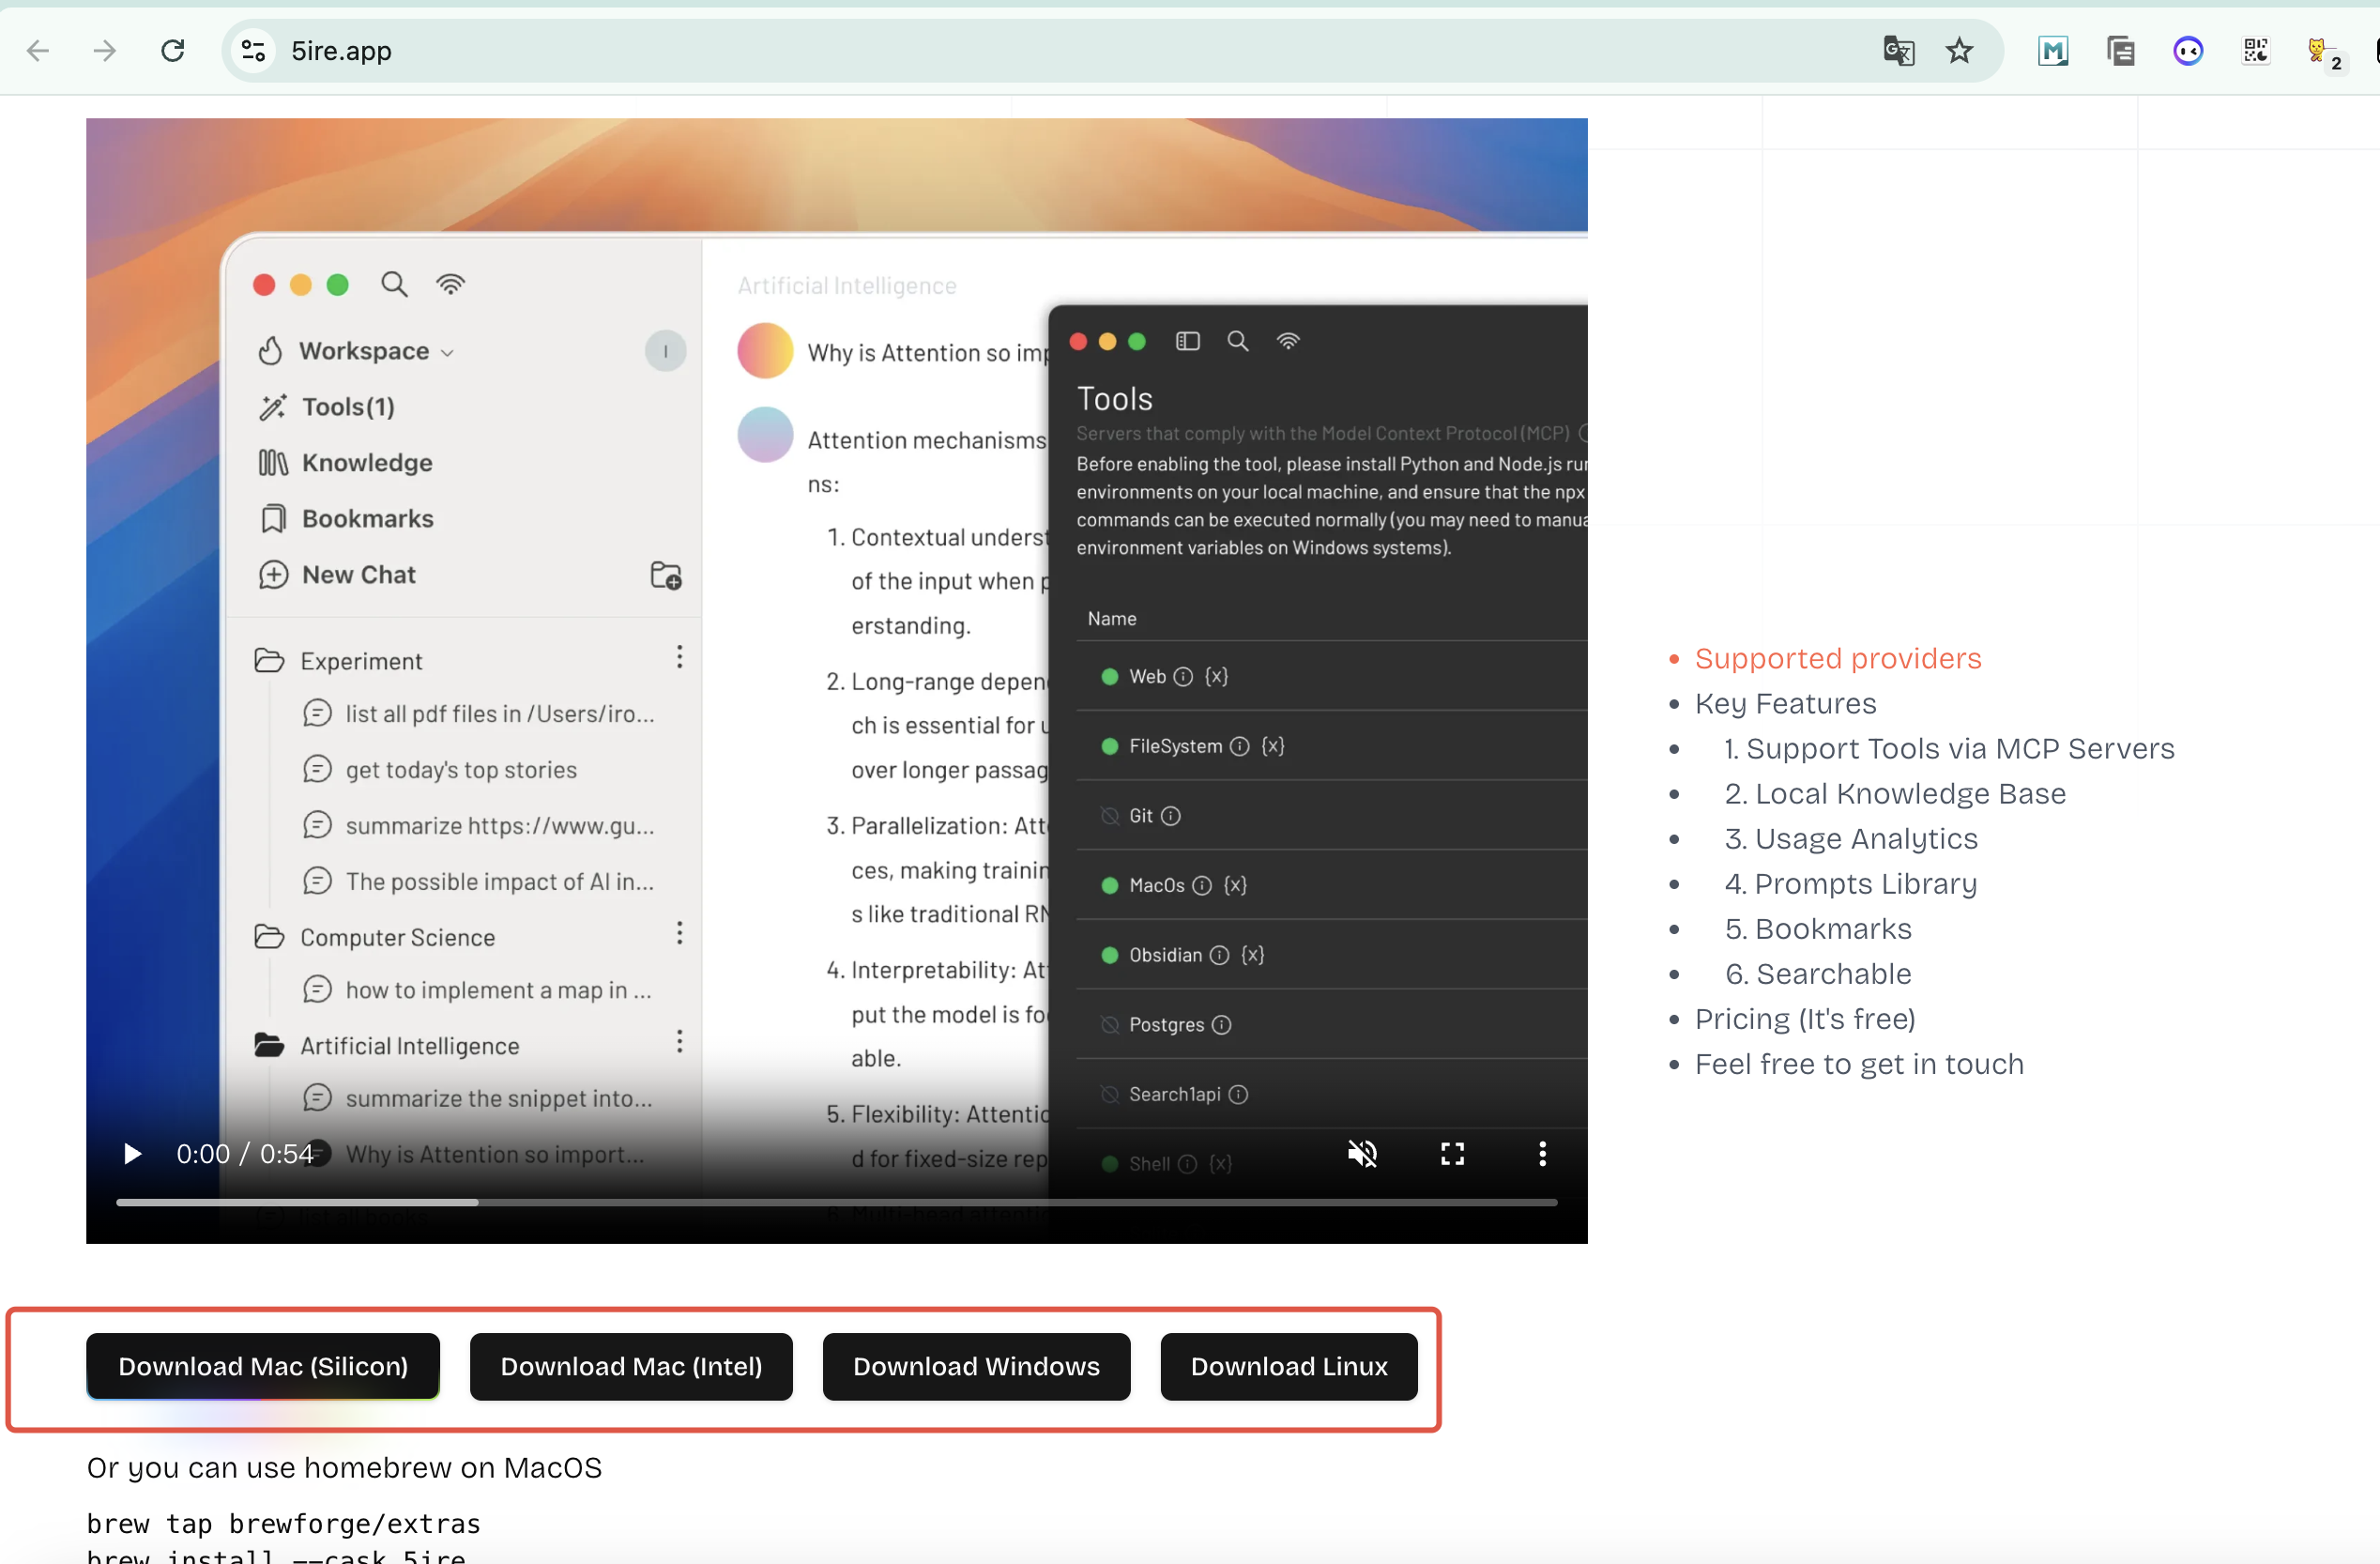Image resolution: width=2380 pixels, height=1564 pixels.
Task: Open video more options menu
Action: pos(1542,1154)
